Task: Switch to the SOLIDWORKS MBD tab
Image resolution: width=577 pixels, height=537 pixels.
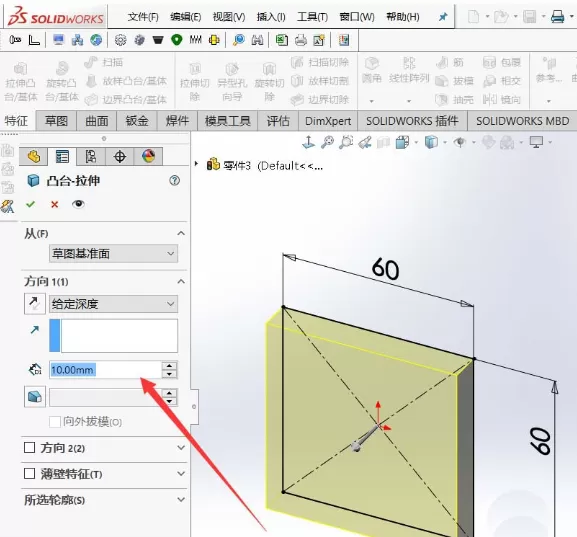Action: 523,121
